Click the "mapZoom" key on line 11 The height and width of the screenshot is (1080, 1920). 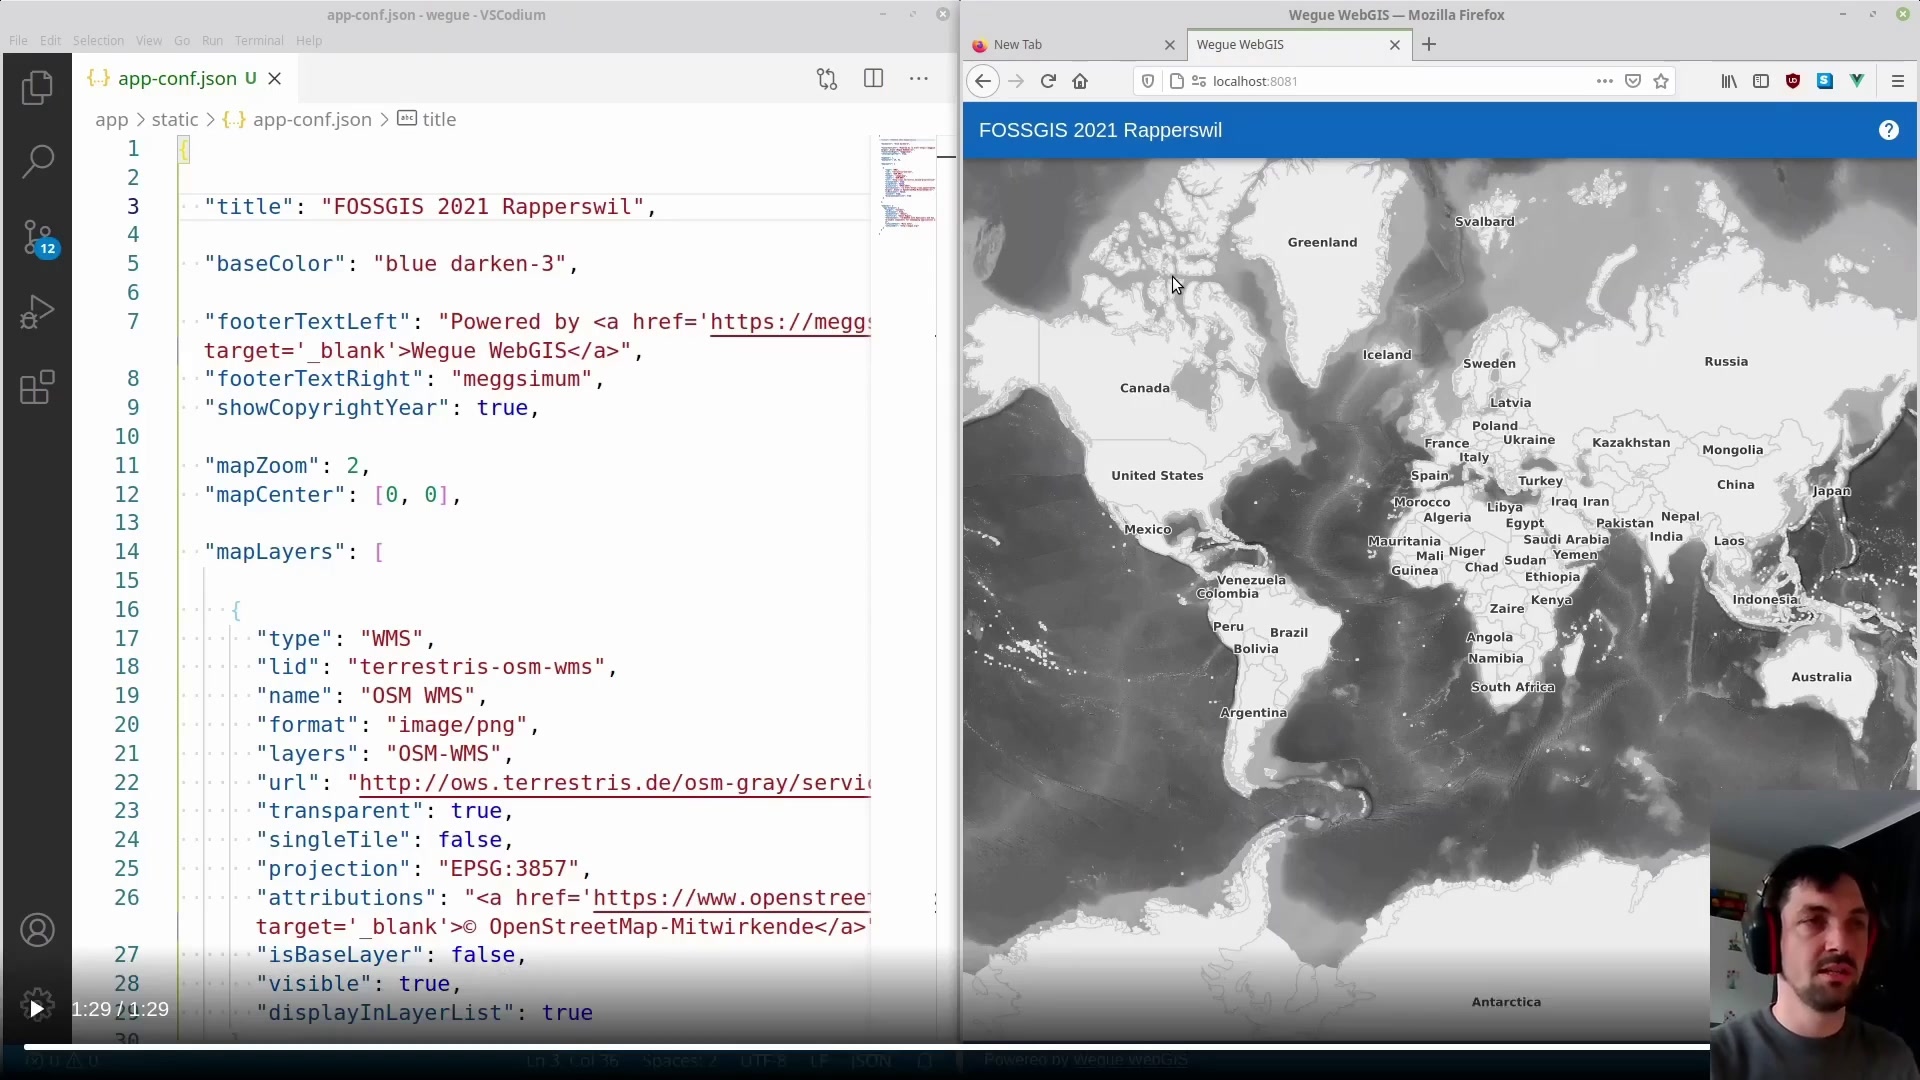[x=262, y=466]
